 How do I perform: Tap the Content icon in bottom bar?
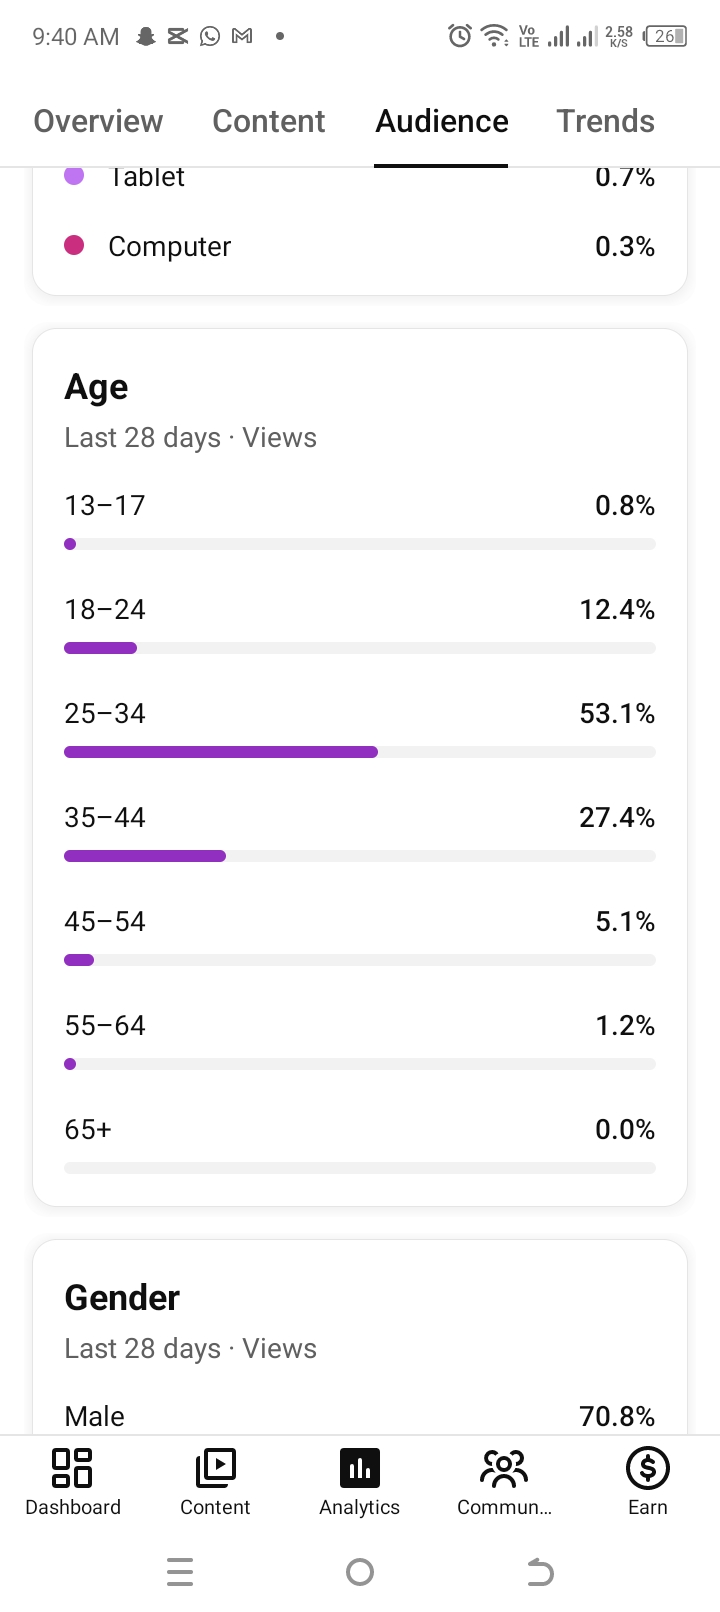tap(215, 1468)
